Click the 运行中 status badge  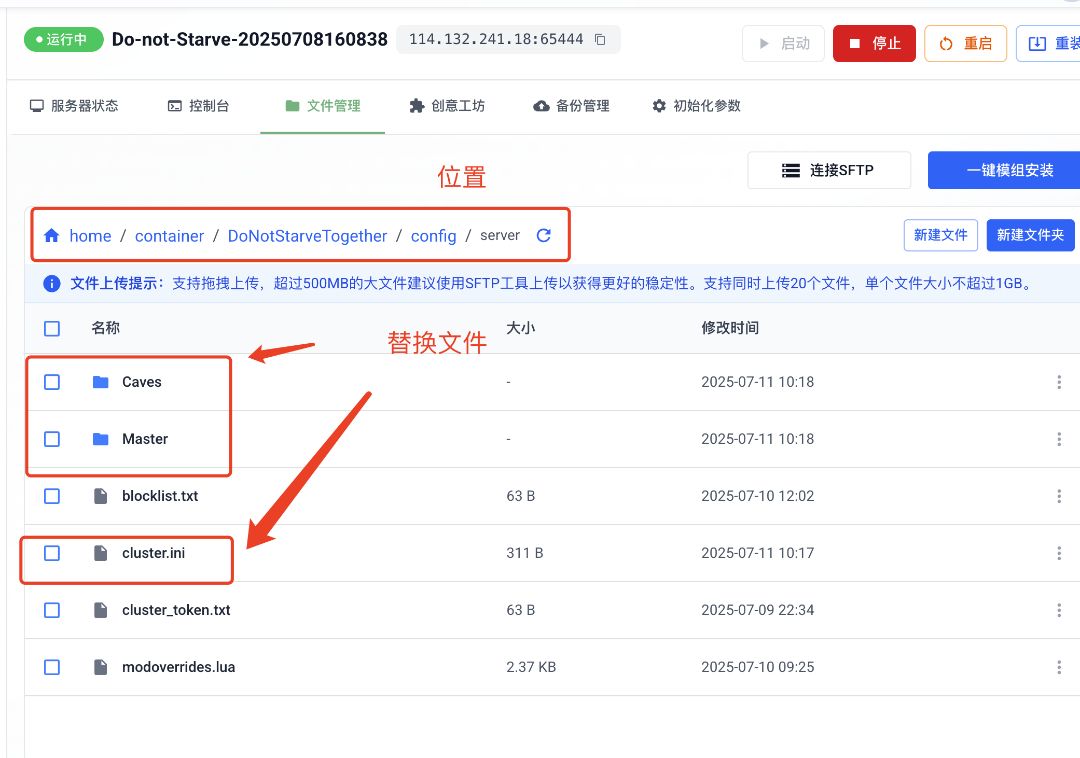pos(63,40)
